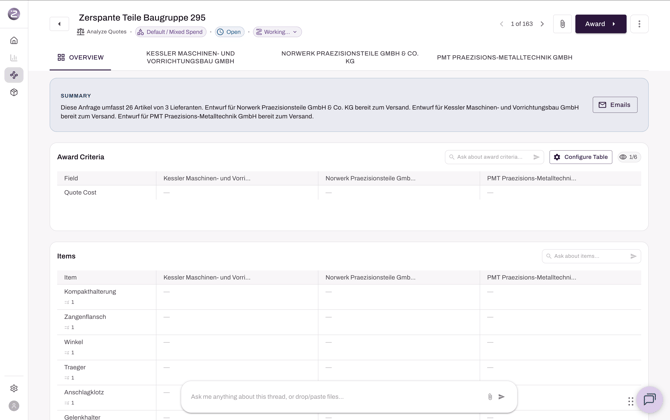Open the three-dot more options menu

pyautogui.click(x=639, y=24)
